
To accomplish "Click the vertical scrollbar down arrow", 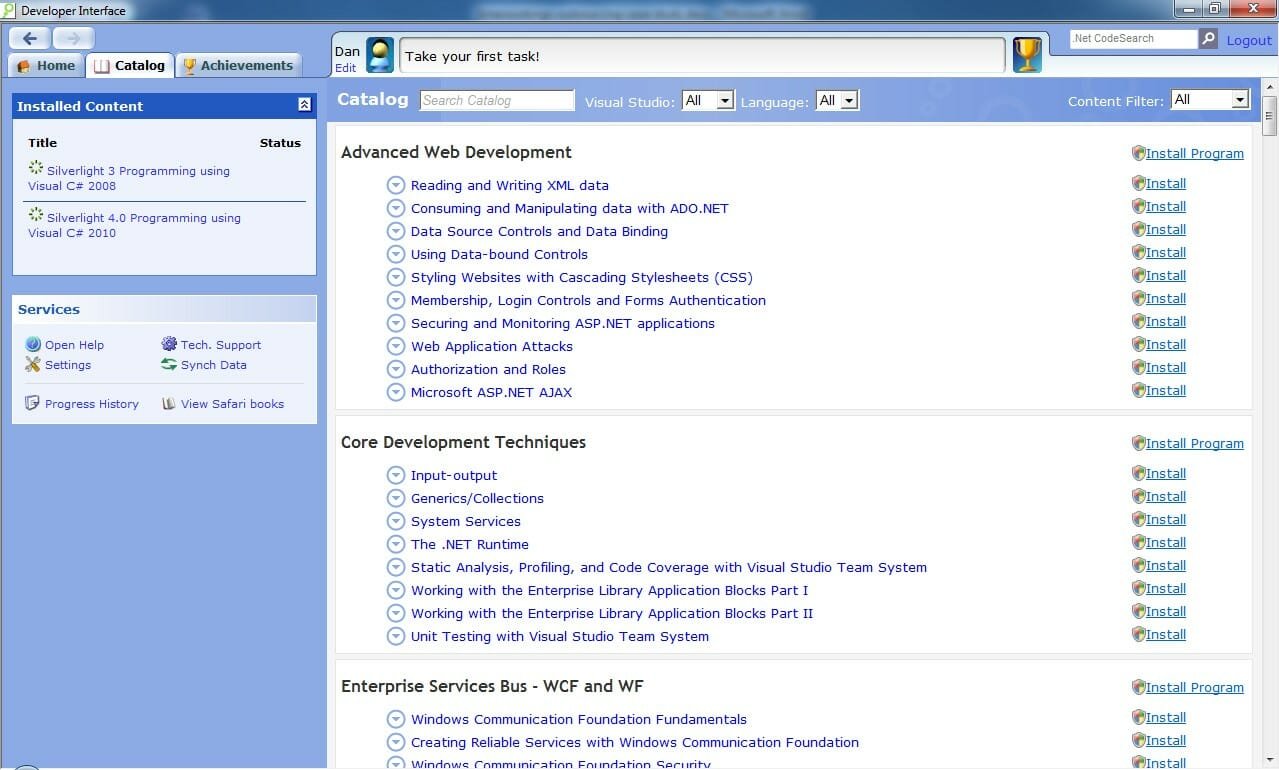I will (1270, 763).
